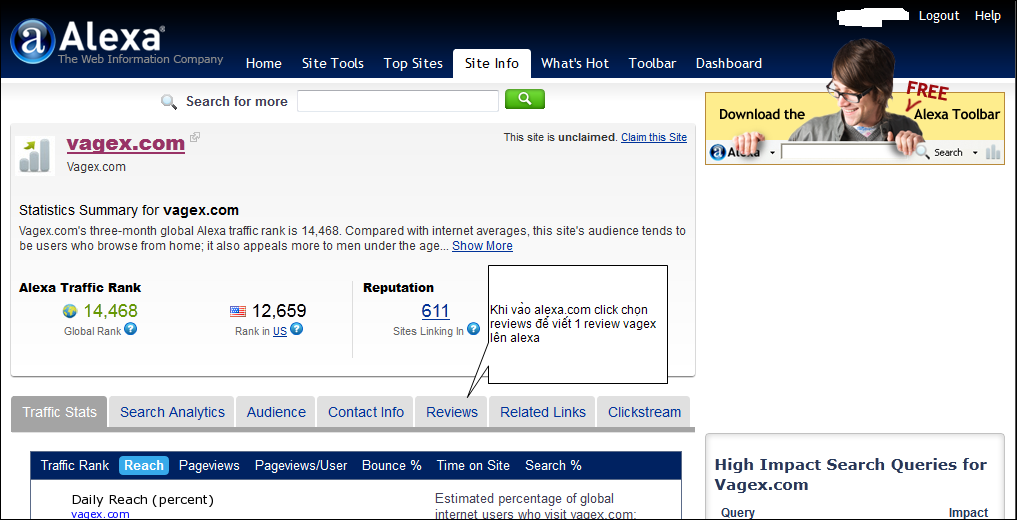The height and width of the screenshot is (520, 1017).
Task: Click the Sites Linking In help icon
Action: pos(473,329)
